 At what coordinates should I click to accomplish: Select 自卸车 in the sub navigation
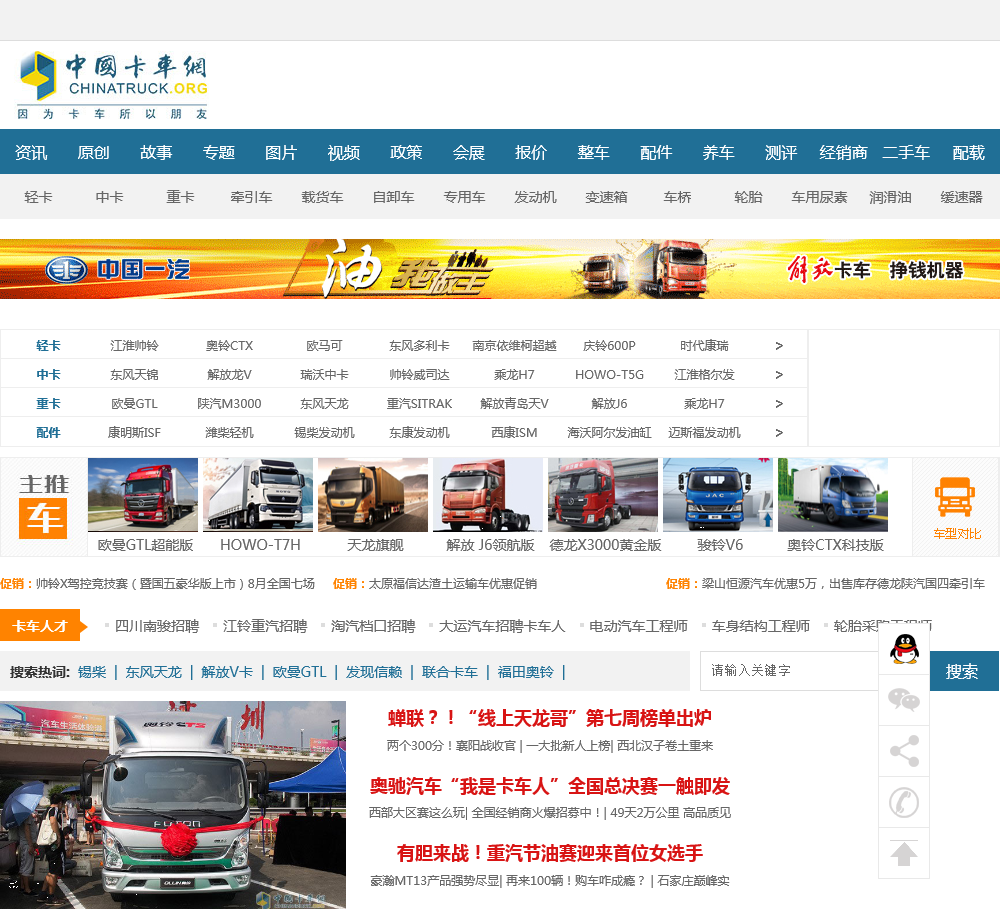393,197
